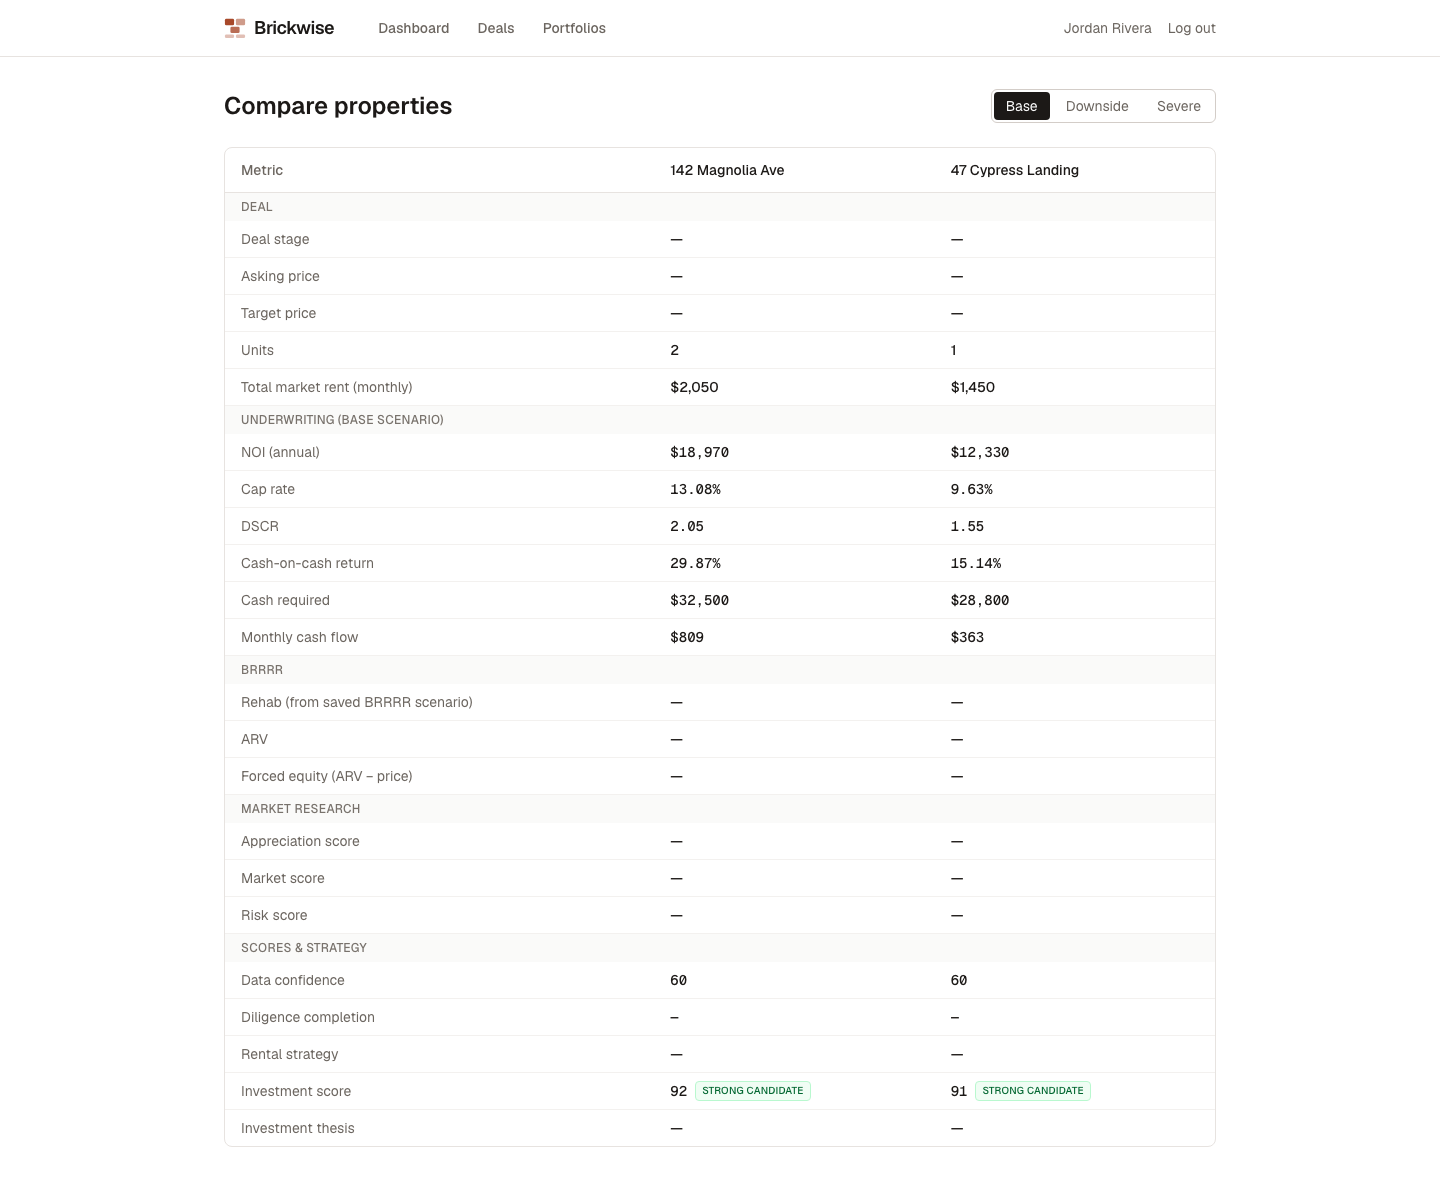Screen dimensions: 1440x1179
Task: Click the Data confidence row label
Action: [293, 980]
